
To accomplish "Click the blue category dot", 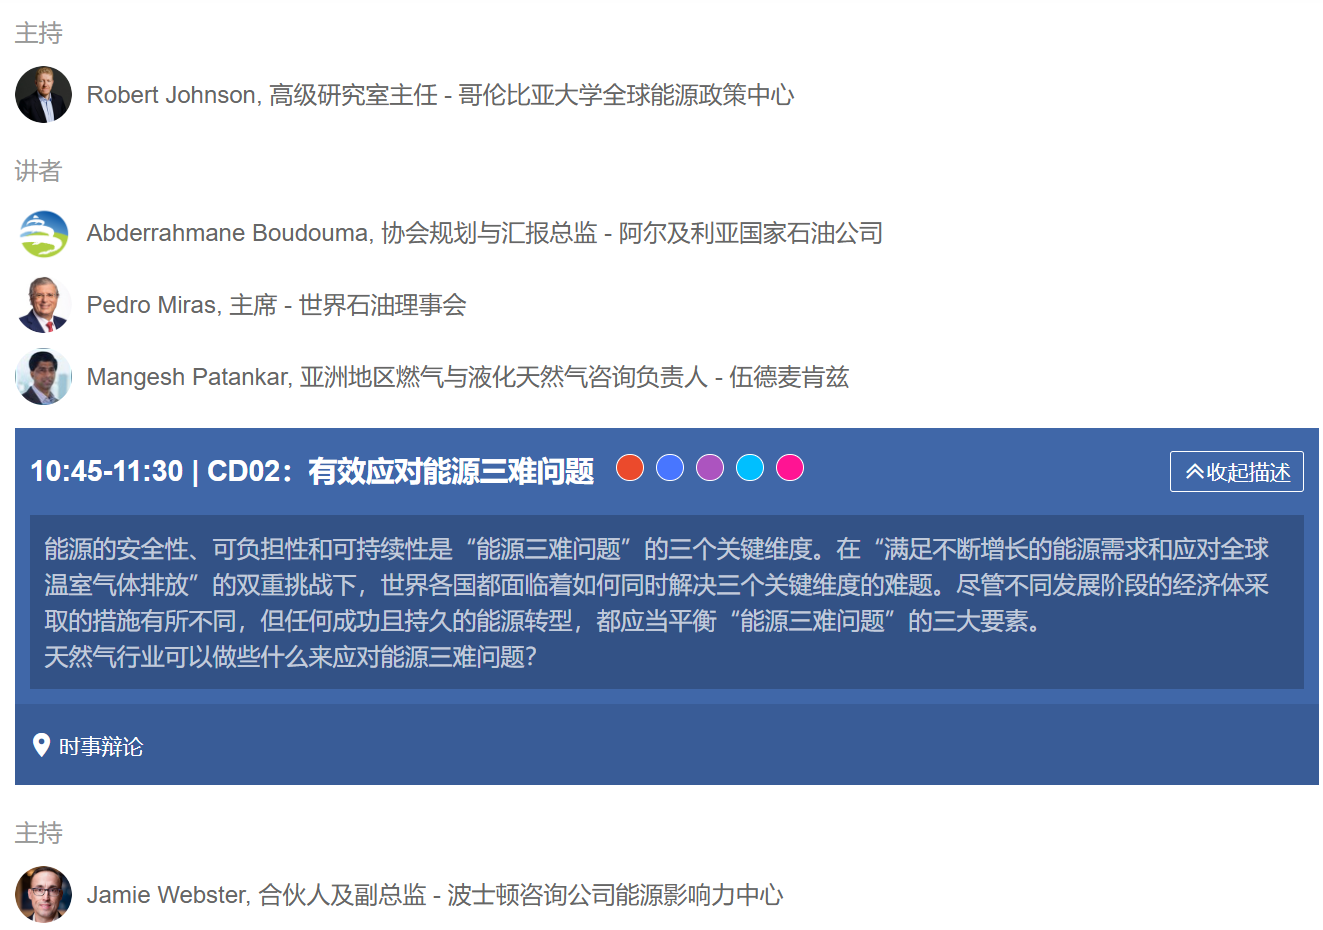I will tap(670, 467).
